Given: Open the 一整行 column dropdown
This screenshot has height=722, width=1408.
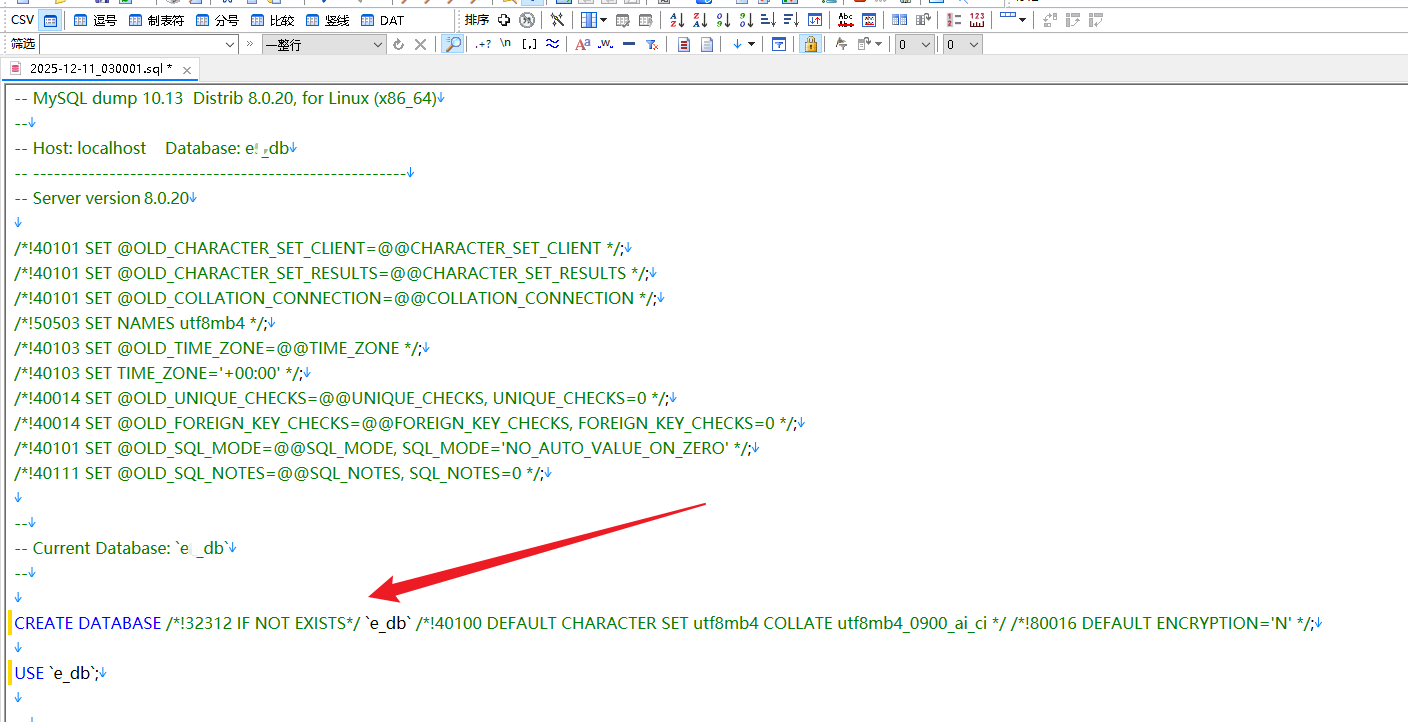Looking at the screenshot, I should pos(378,44).
